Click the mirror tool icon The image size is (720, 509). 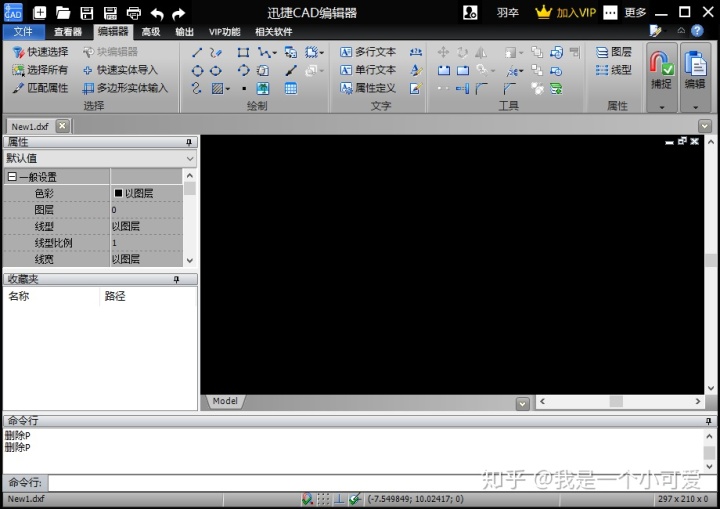481,52
